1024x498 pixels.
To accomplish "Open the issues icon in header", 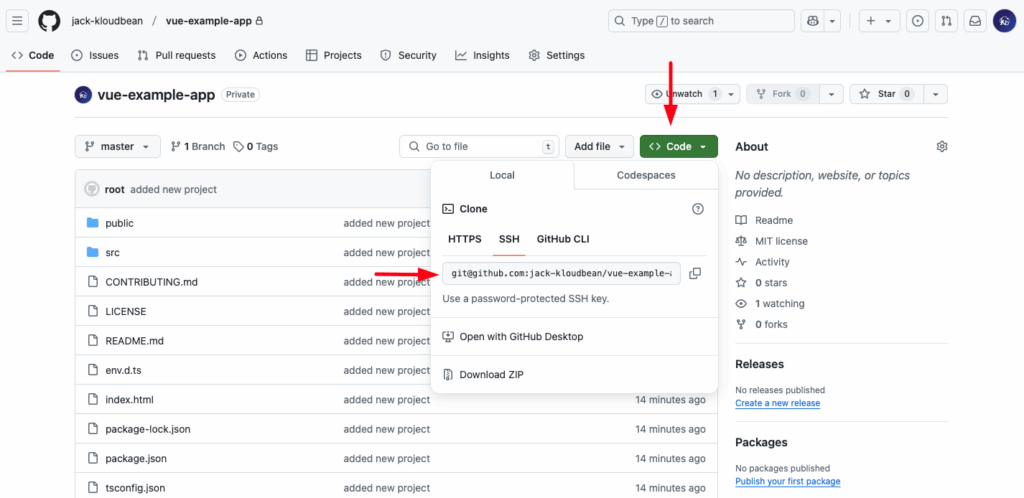I will coord(918,21).
